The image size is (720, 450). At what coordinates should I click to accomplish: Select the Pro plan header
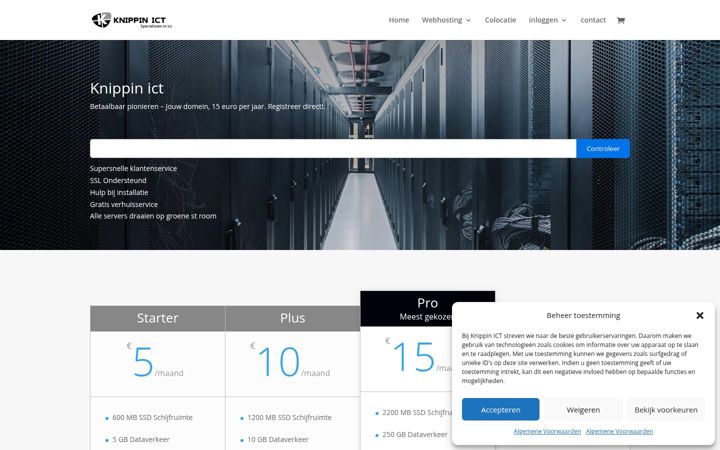(x=428, y=309)
